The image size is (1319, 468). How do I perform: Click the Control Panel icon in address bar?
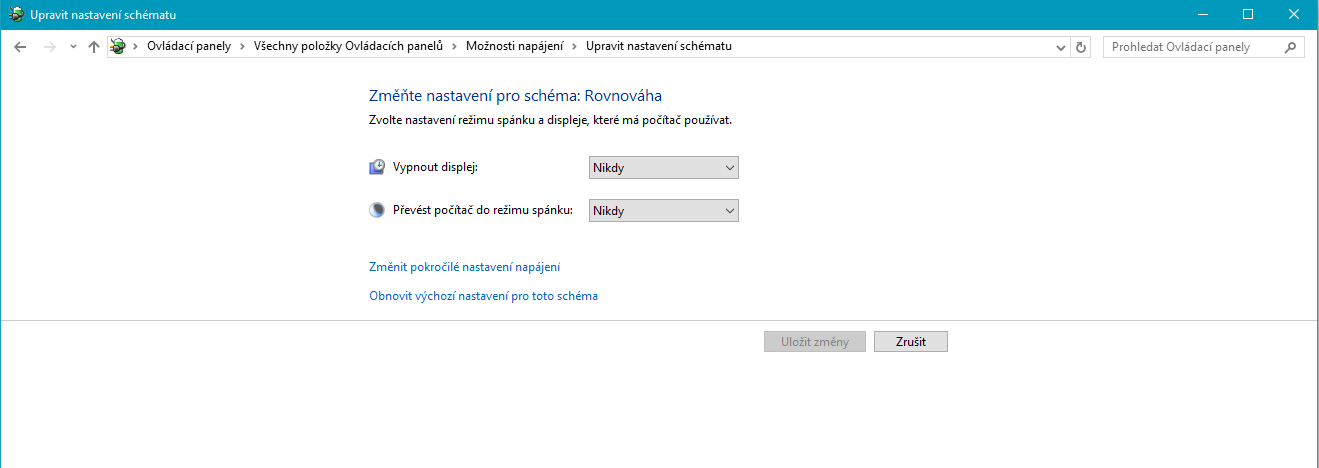(x=118, y=47)
